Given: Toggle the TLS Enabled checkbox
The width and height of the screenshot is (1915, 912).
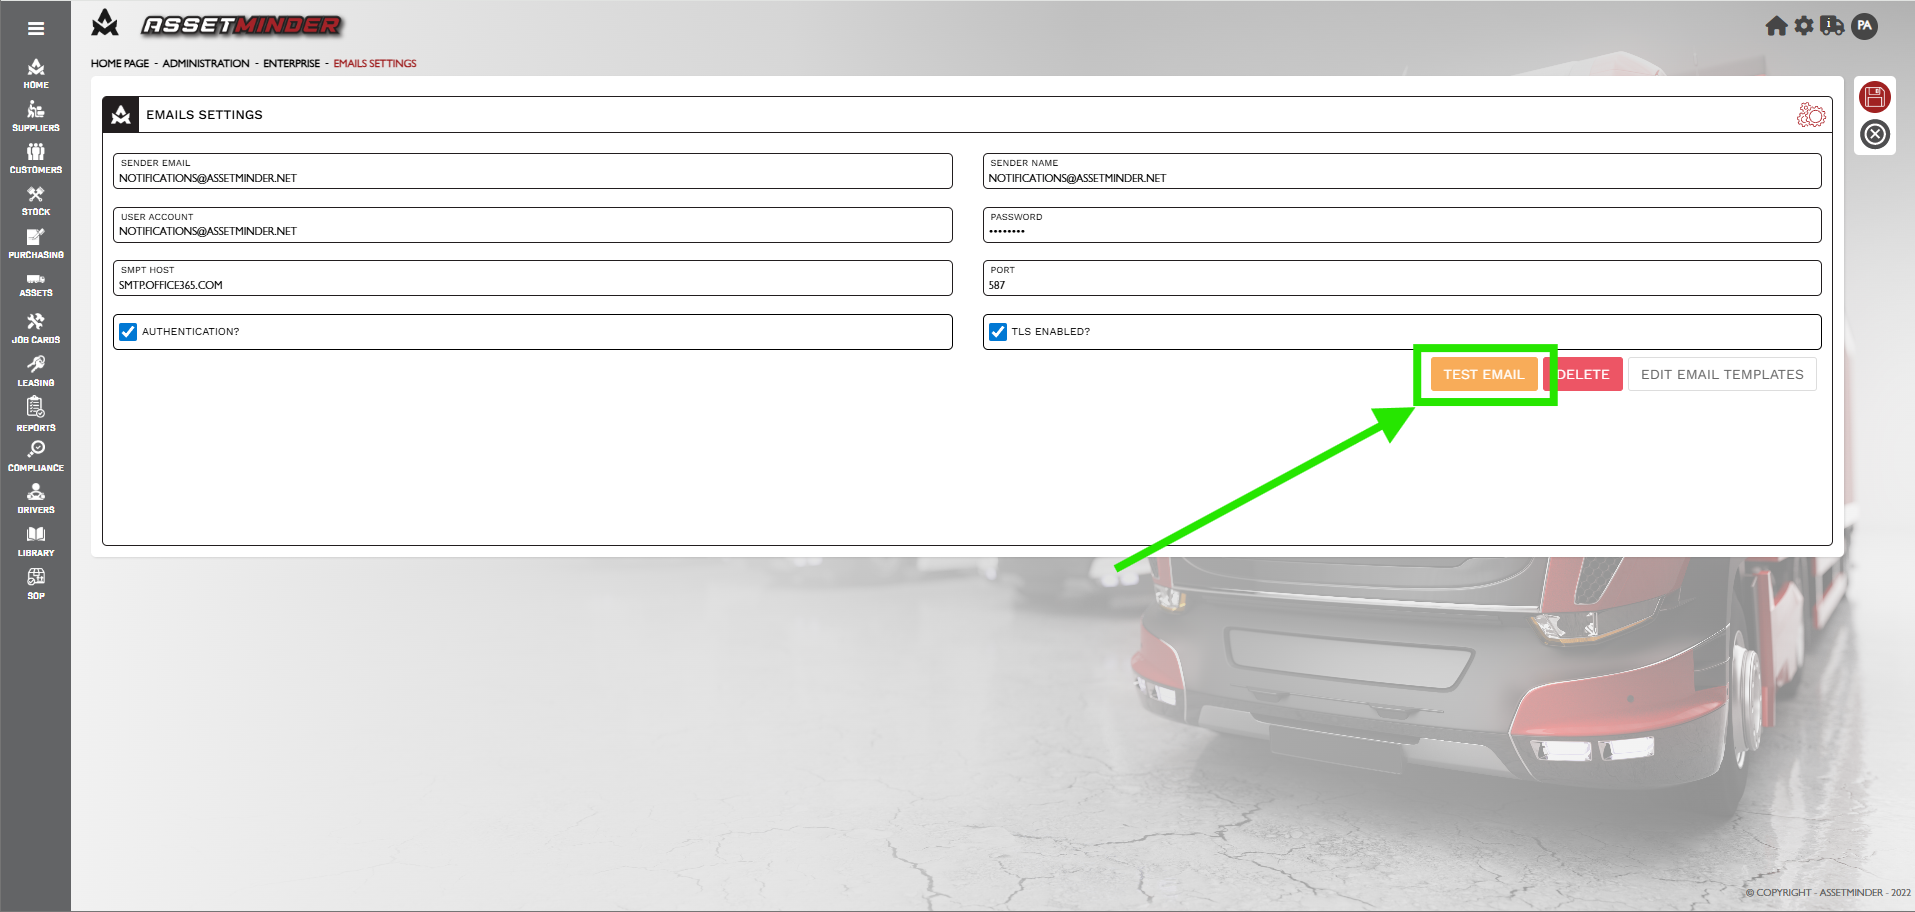Looking at the screenshot, I should pyautogui.click(x=998, y=332).
